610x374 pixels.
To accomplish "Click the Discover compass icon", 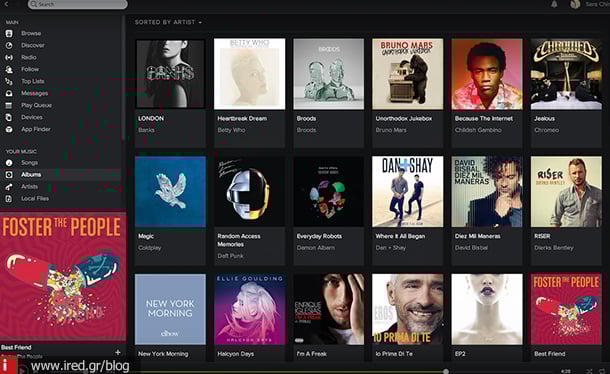I will pos(9,46).
